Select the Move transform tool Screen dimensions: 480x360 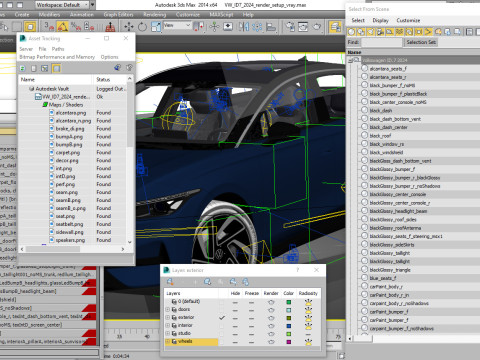[129, 27]
